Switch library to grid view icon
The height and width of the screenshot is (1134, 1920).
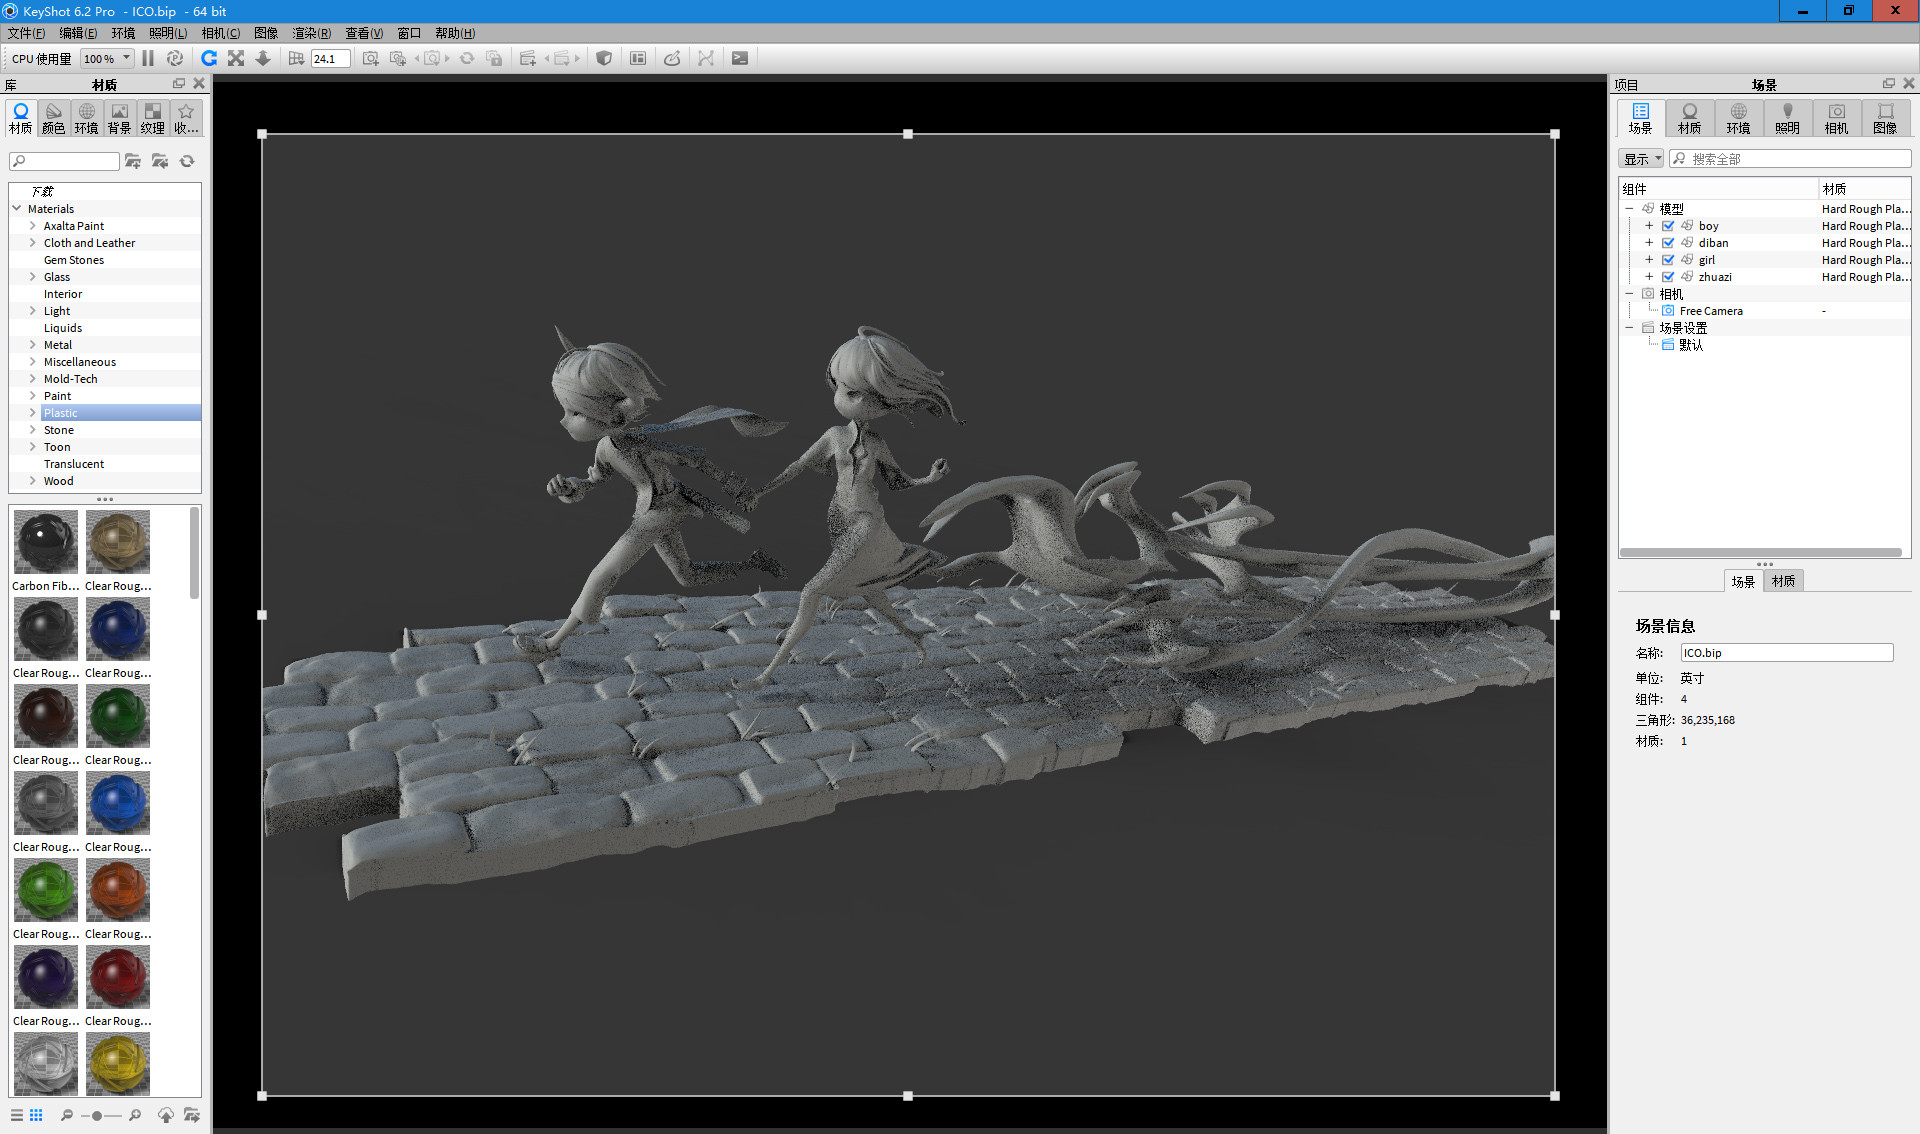tap(36, 1115)
